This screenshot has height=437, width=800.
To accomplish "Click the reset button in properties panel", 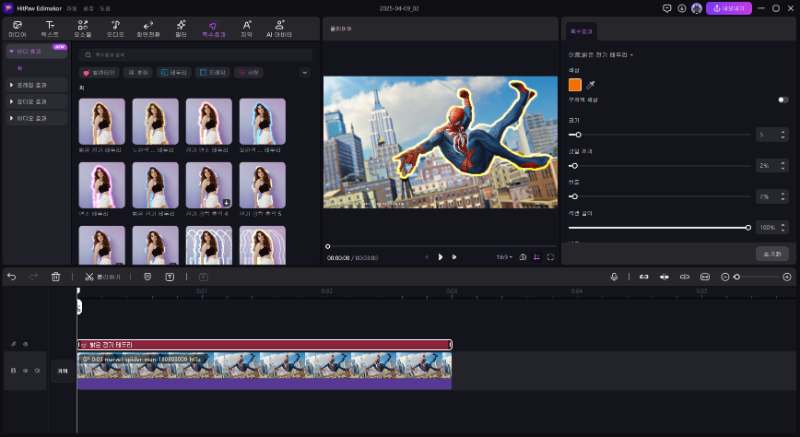I will [x=771, y=254].
